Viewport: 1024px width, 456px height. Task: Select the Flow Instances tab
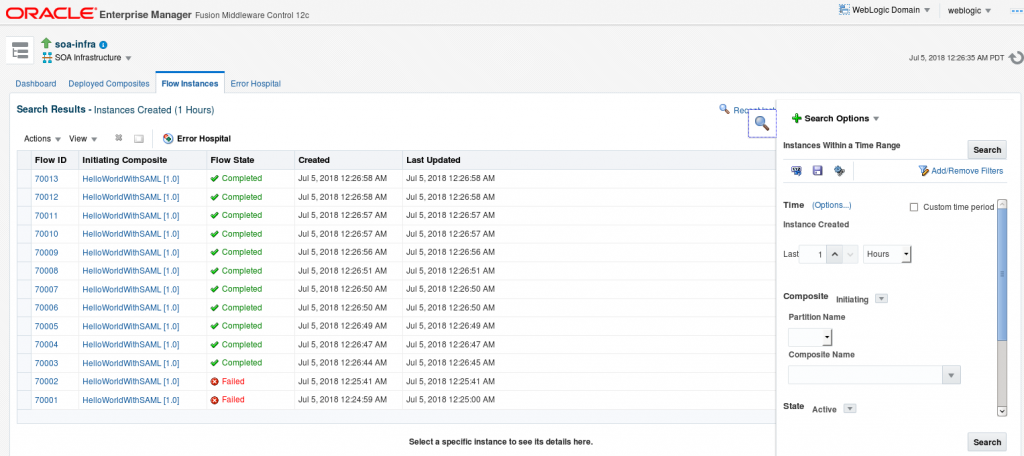[190, 84]
